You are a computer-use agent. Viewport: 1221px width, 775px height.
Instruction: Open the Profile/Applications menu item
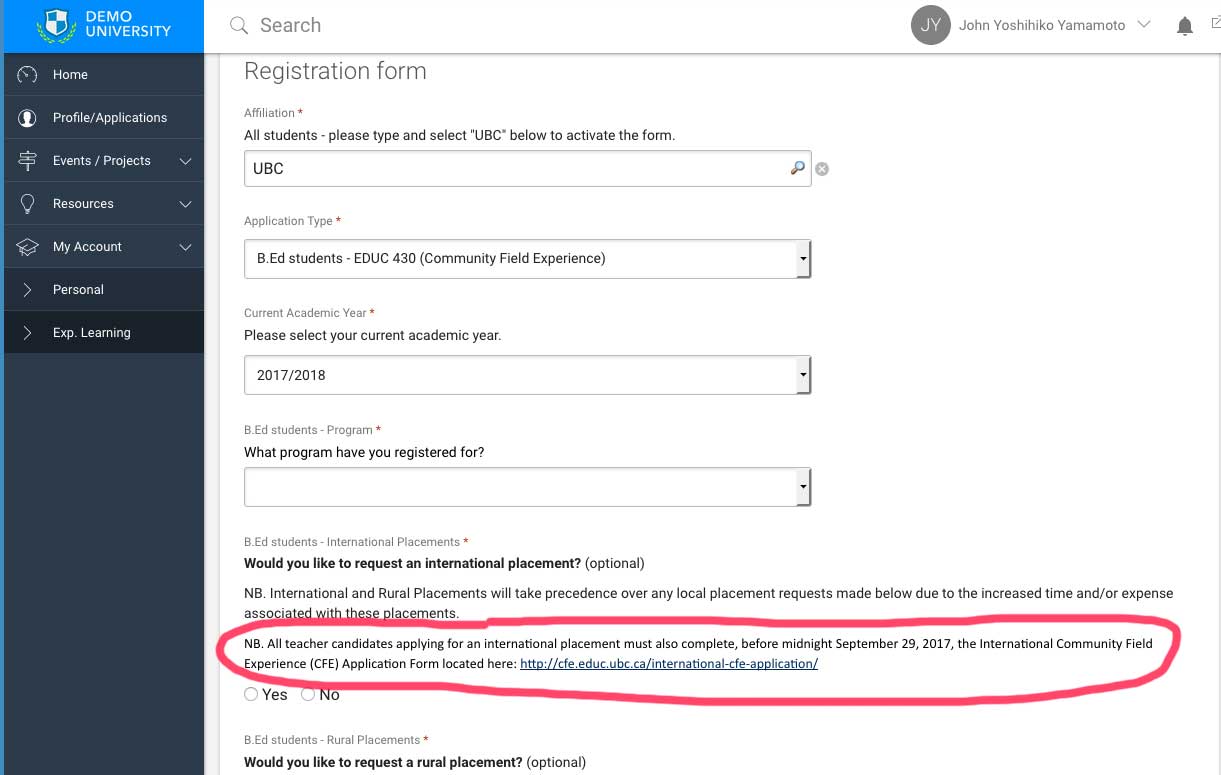point(102,117)
